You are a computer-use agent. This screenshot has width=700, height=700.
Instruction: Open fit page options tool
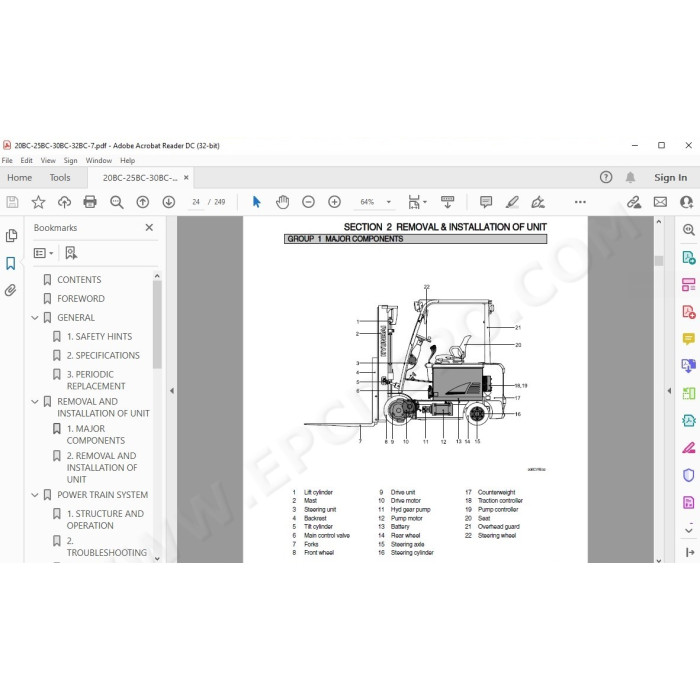click(417, 202)
